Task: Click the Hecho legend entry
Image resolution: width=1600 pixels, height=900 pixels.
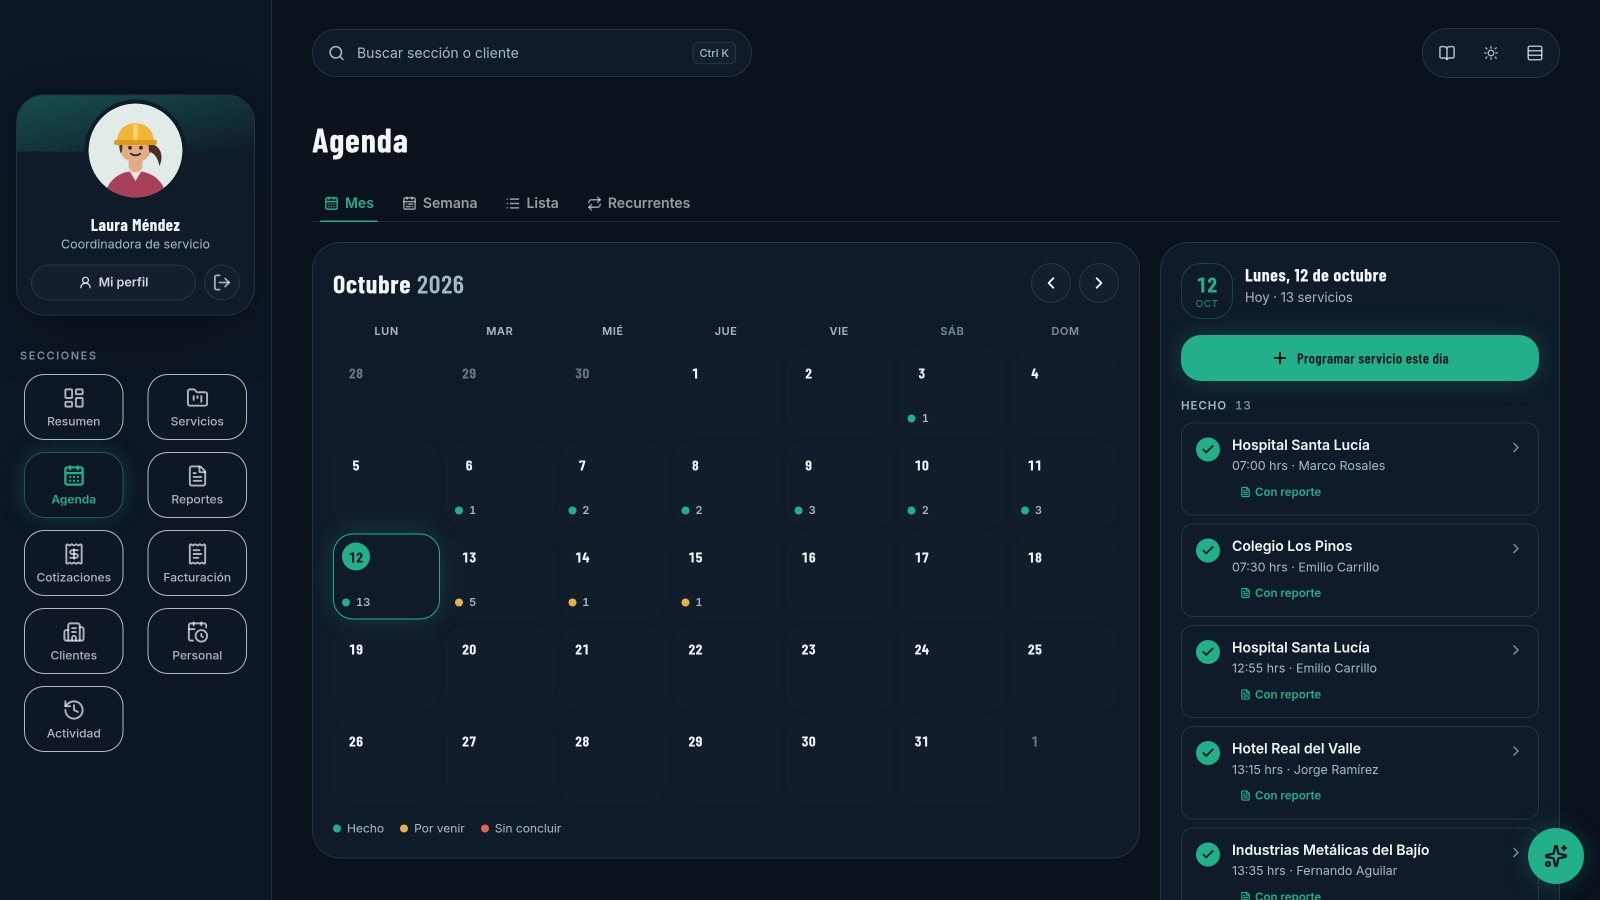Action: tap(358, 828)
